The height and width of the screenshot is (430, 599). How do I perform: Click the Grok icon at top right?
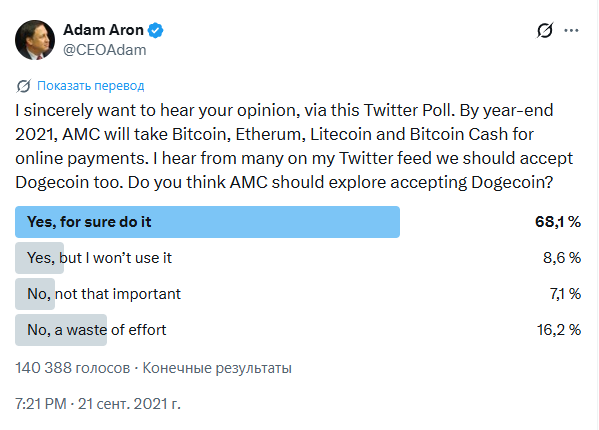coord(545,31)
